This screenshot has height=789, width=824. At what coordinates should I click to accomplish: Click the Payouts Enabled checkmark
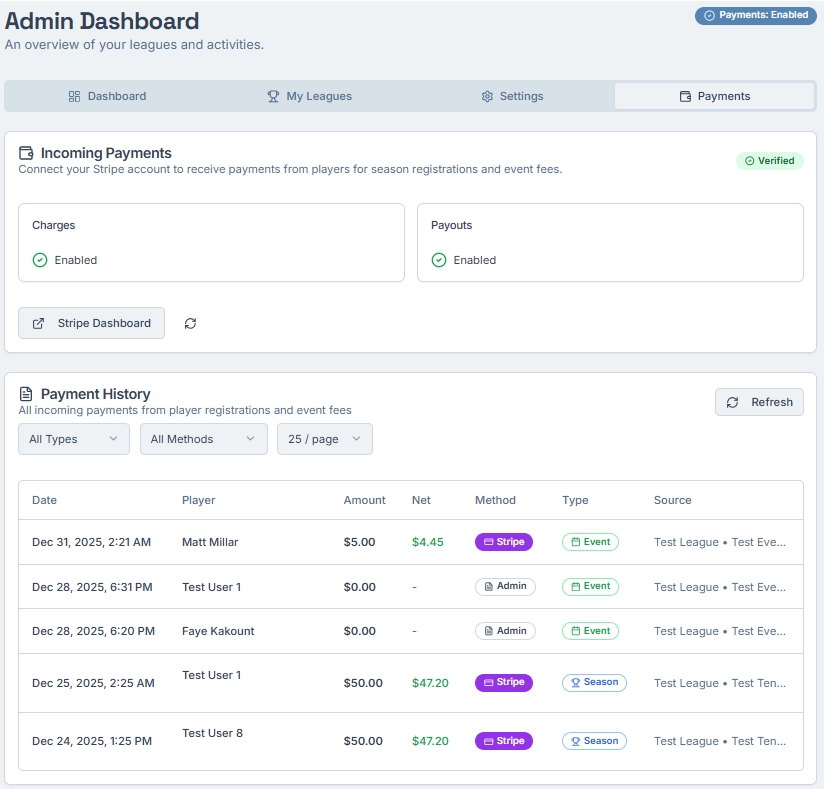pos(438,260)
